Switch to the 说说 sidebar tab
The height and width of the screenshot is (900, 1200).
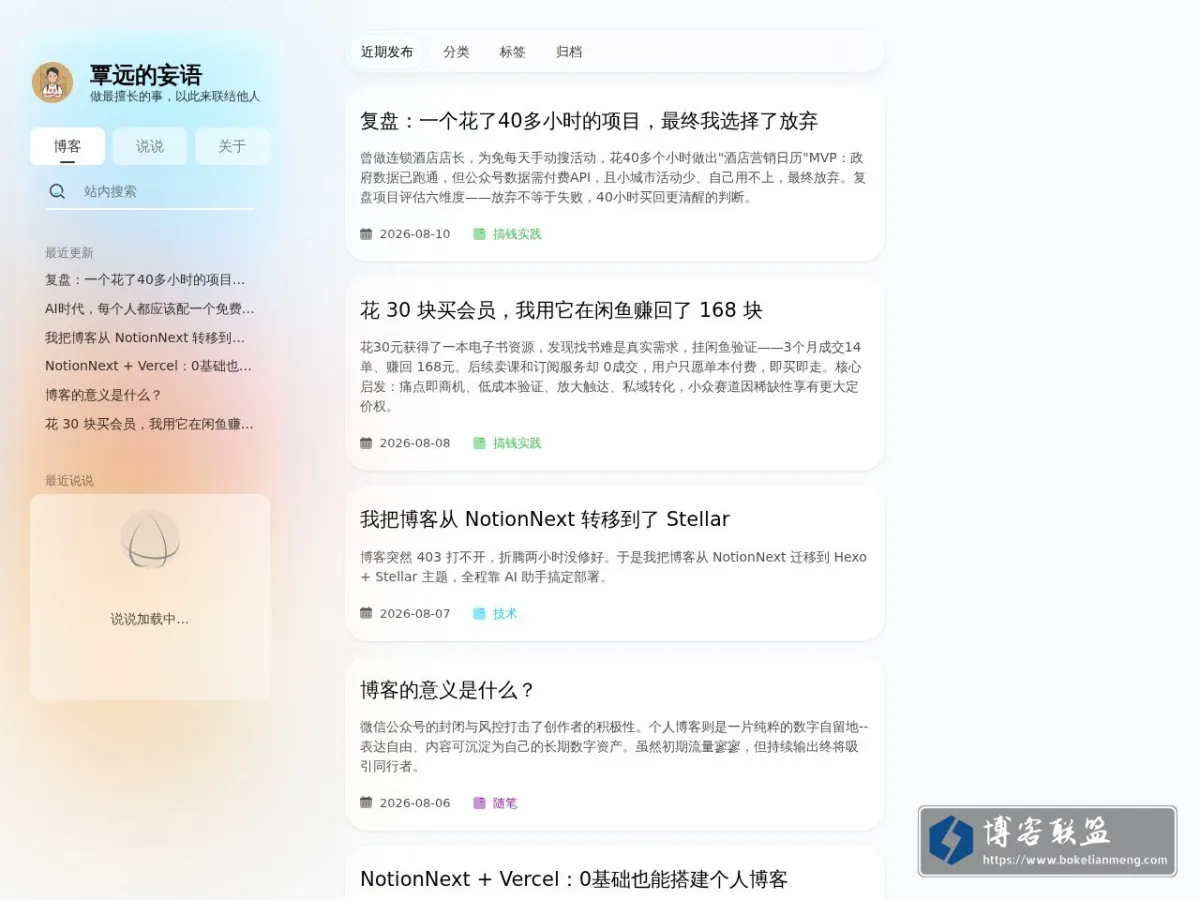pyautogui.click(x=150, y=146)
